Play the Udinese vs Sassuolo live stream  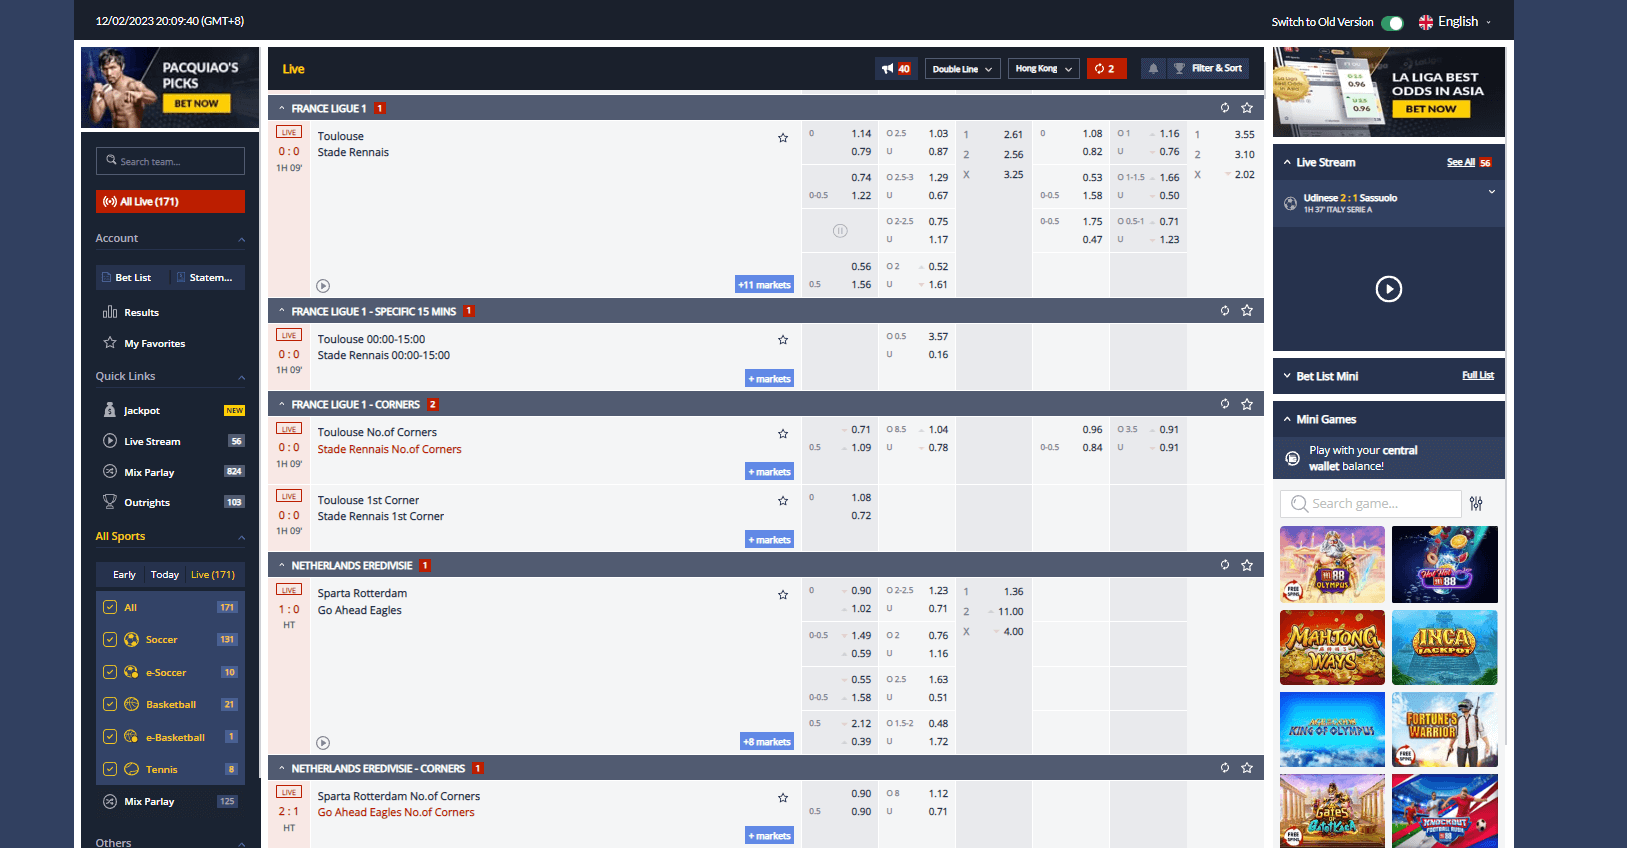coord(1389,289)
